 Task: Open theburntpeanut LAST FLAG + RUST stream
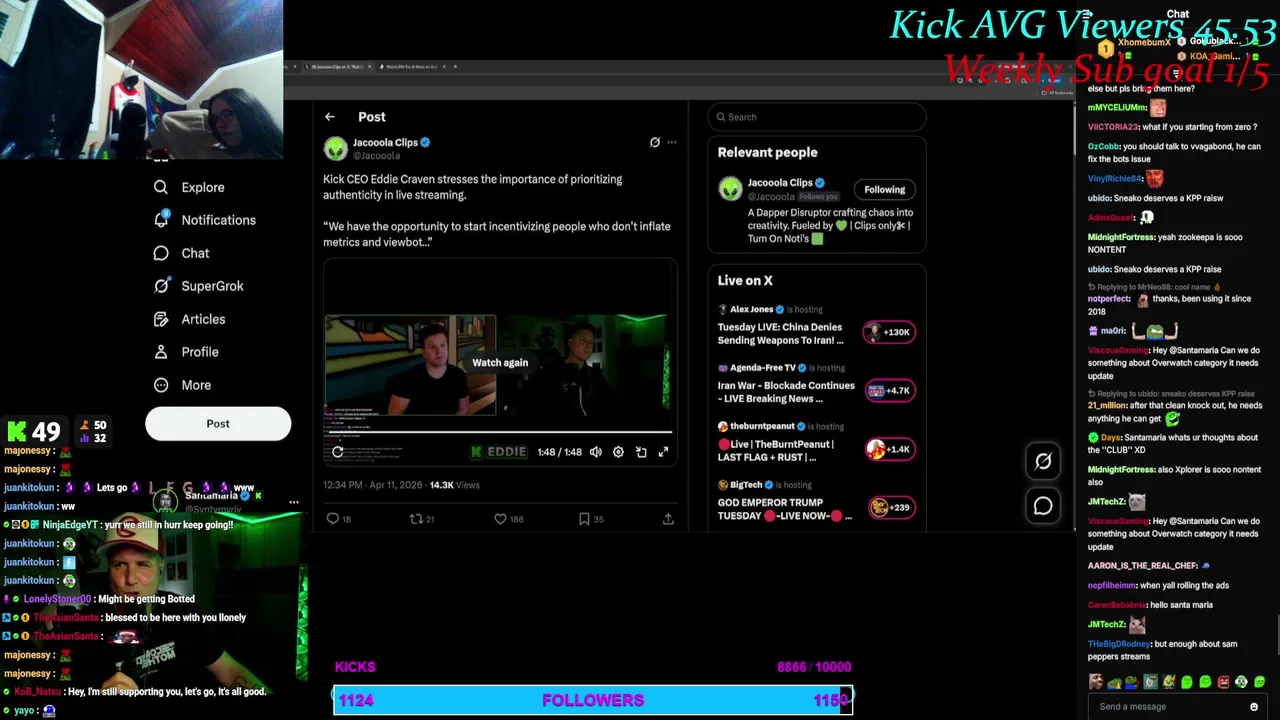[x=775, y=451]
